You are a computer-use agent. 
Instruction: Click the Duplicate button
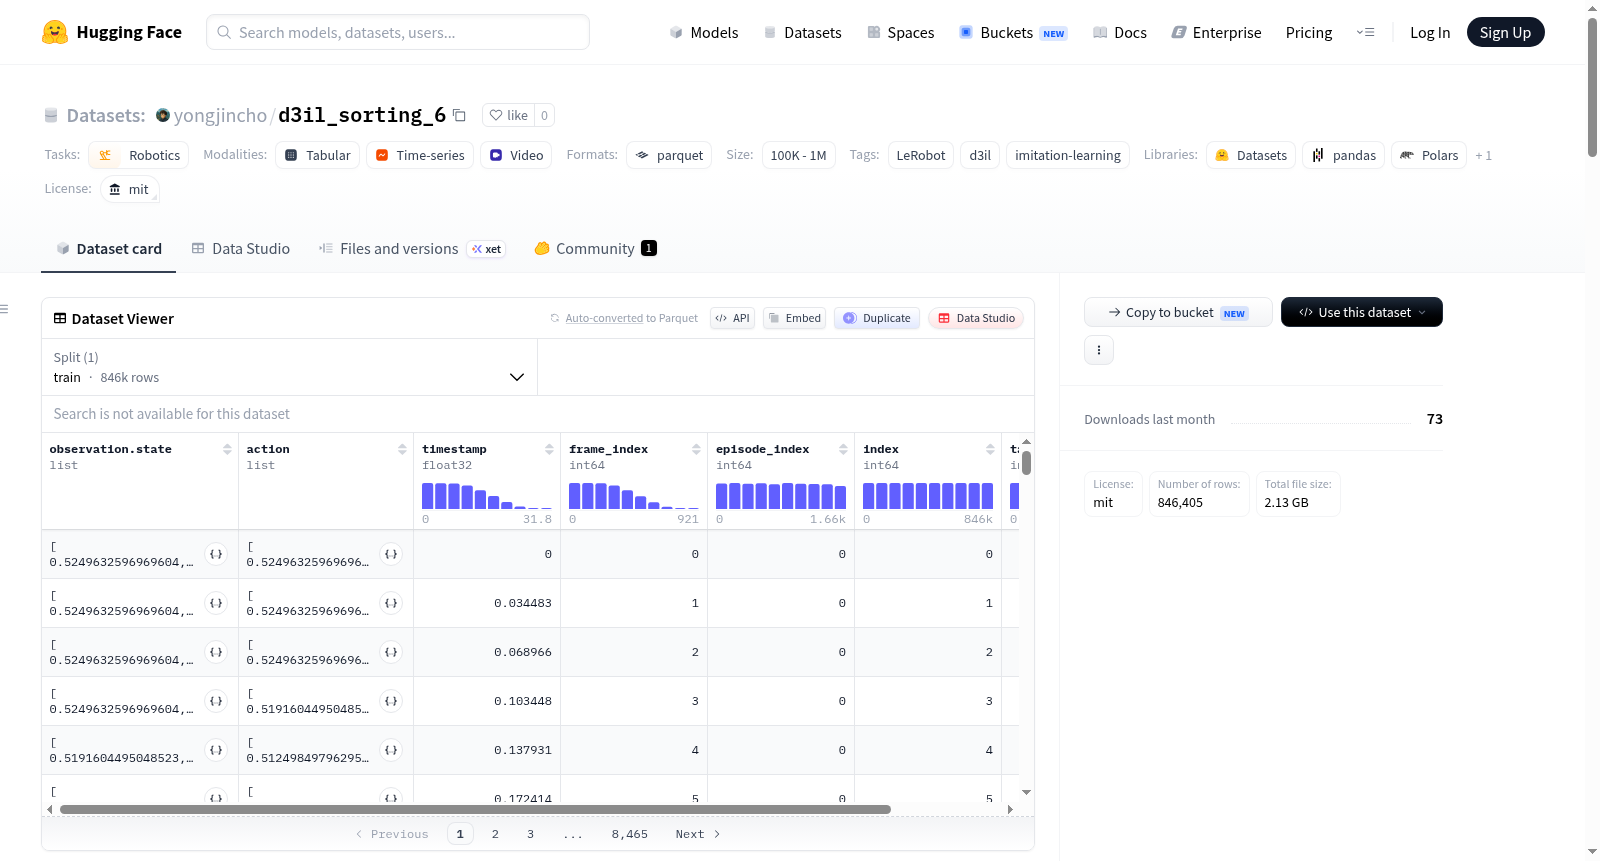[877, 318]
